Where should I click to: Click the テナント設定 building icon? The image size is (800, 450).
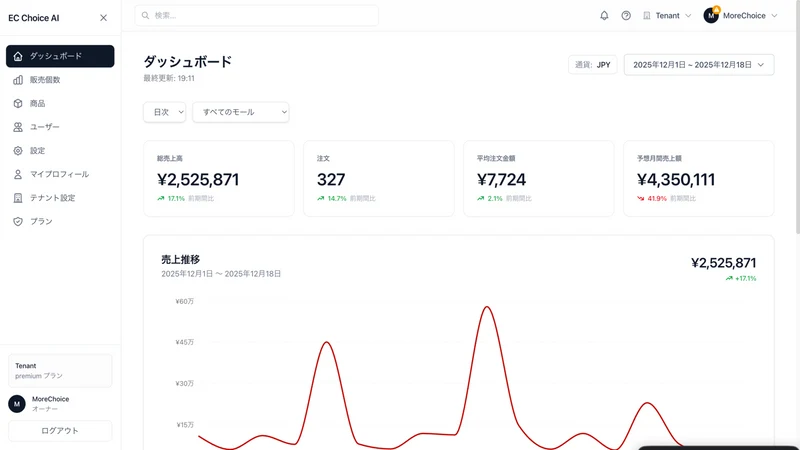(18, 198)
